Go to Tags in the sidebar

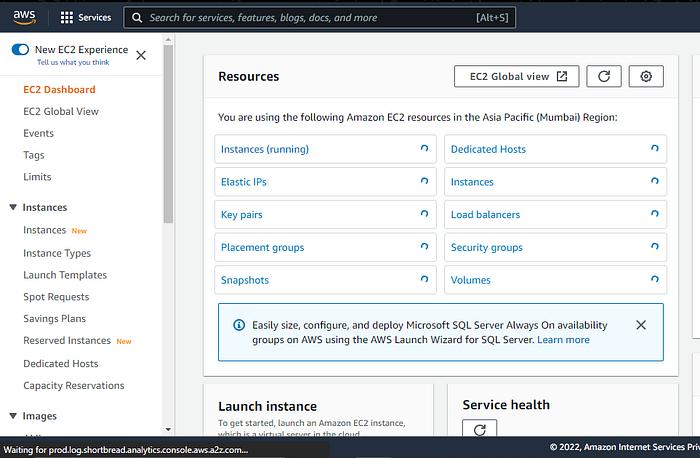pyautogui.click(x=34, y=155)
